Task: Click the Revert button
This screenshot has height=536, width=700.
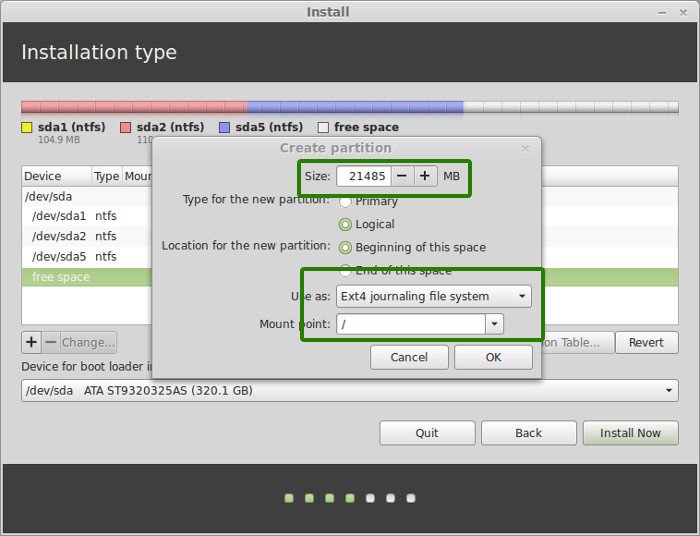Action: pyautogui.click(x=646, y=342)
